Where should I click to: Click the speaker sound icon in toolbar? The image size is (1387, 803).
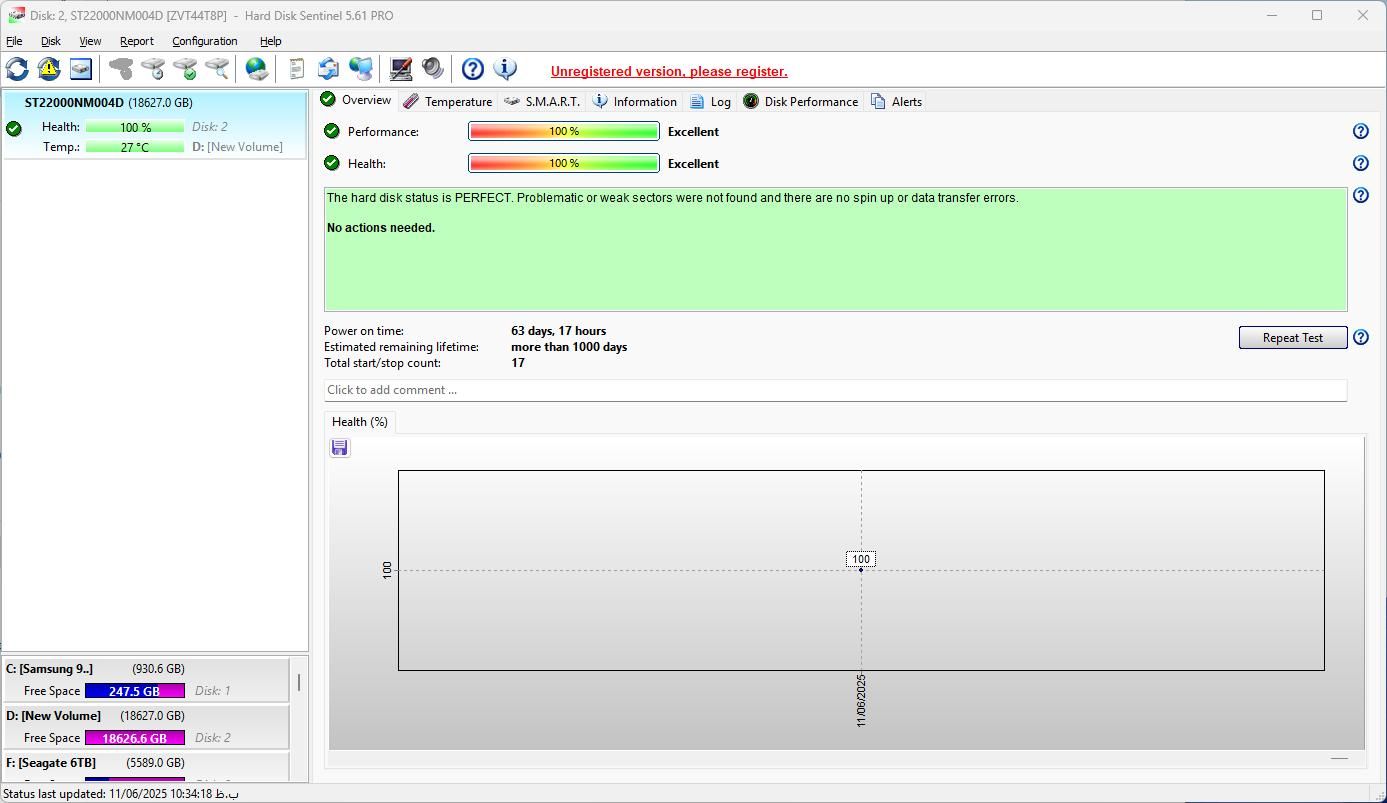point(433,69)
